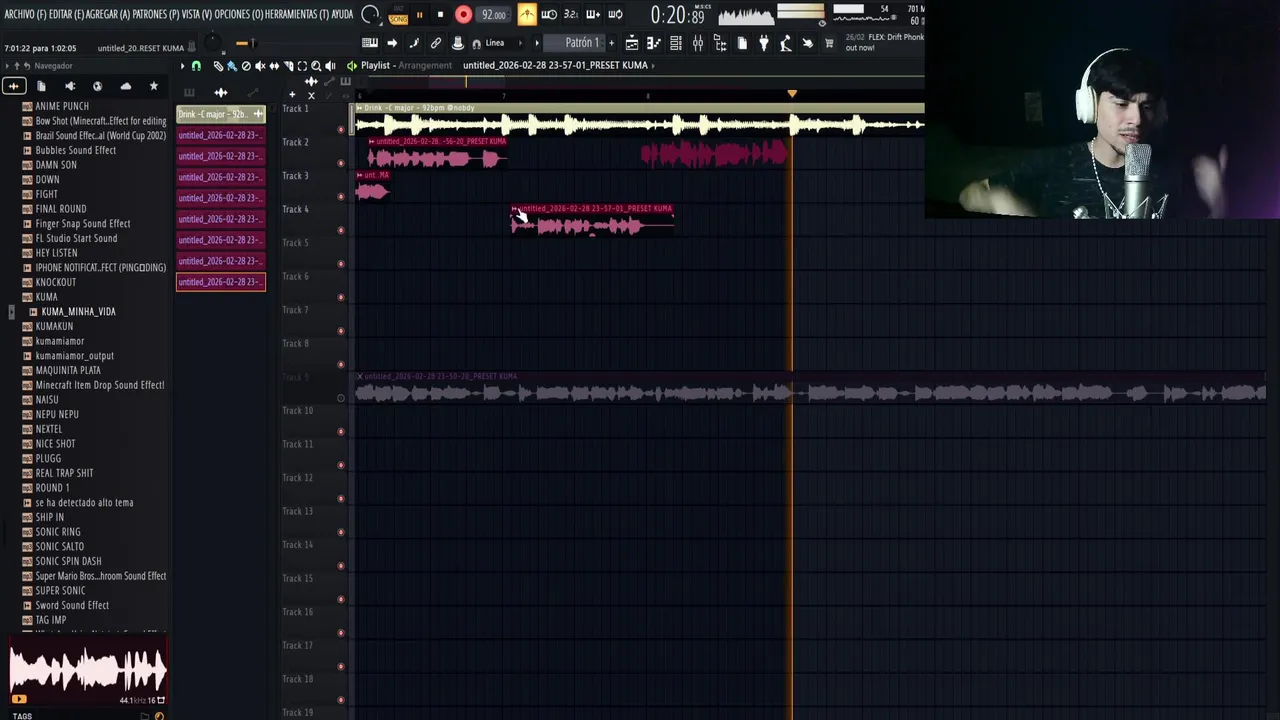Stop playback with the stop button
Screen dimensions: 1280x720
440,14
